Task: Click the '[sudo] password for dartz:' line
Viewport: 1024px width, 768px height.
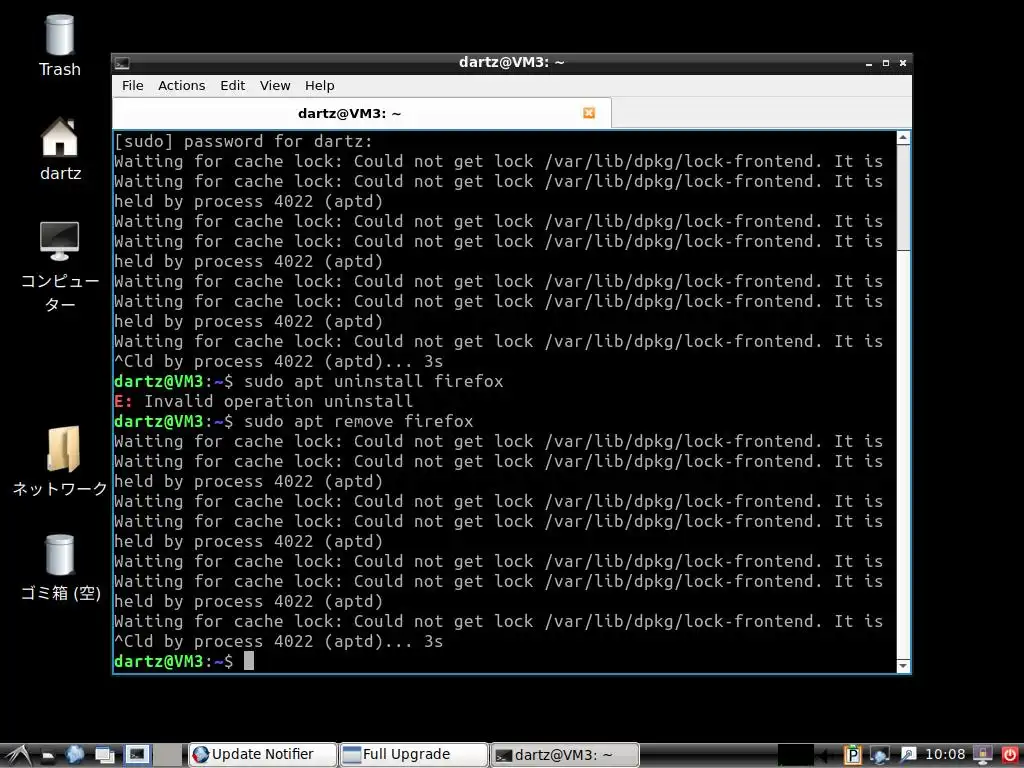Action: click(x=243, y=141)
